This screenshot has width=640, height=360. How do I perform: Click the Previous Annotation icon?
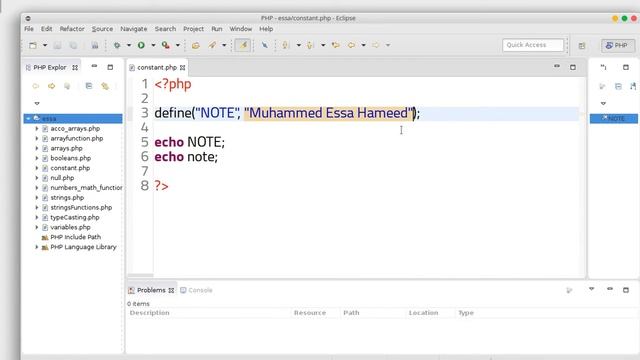tap(310, 45)
